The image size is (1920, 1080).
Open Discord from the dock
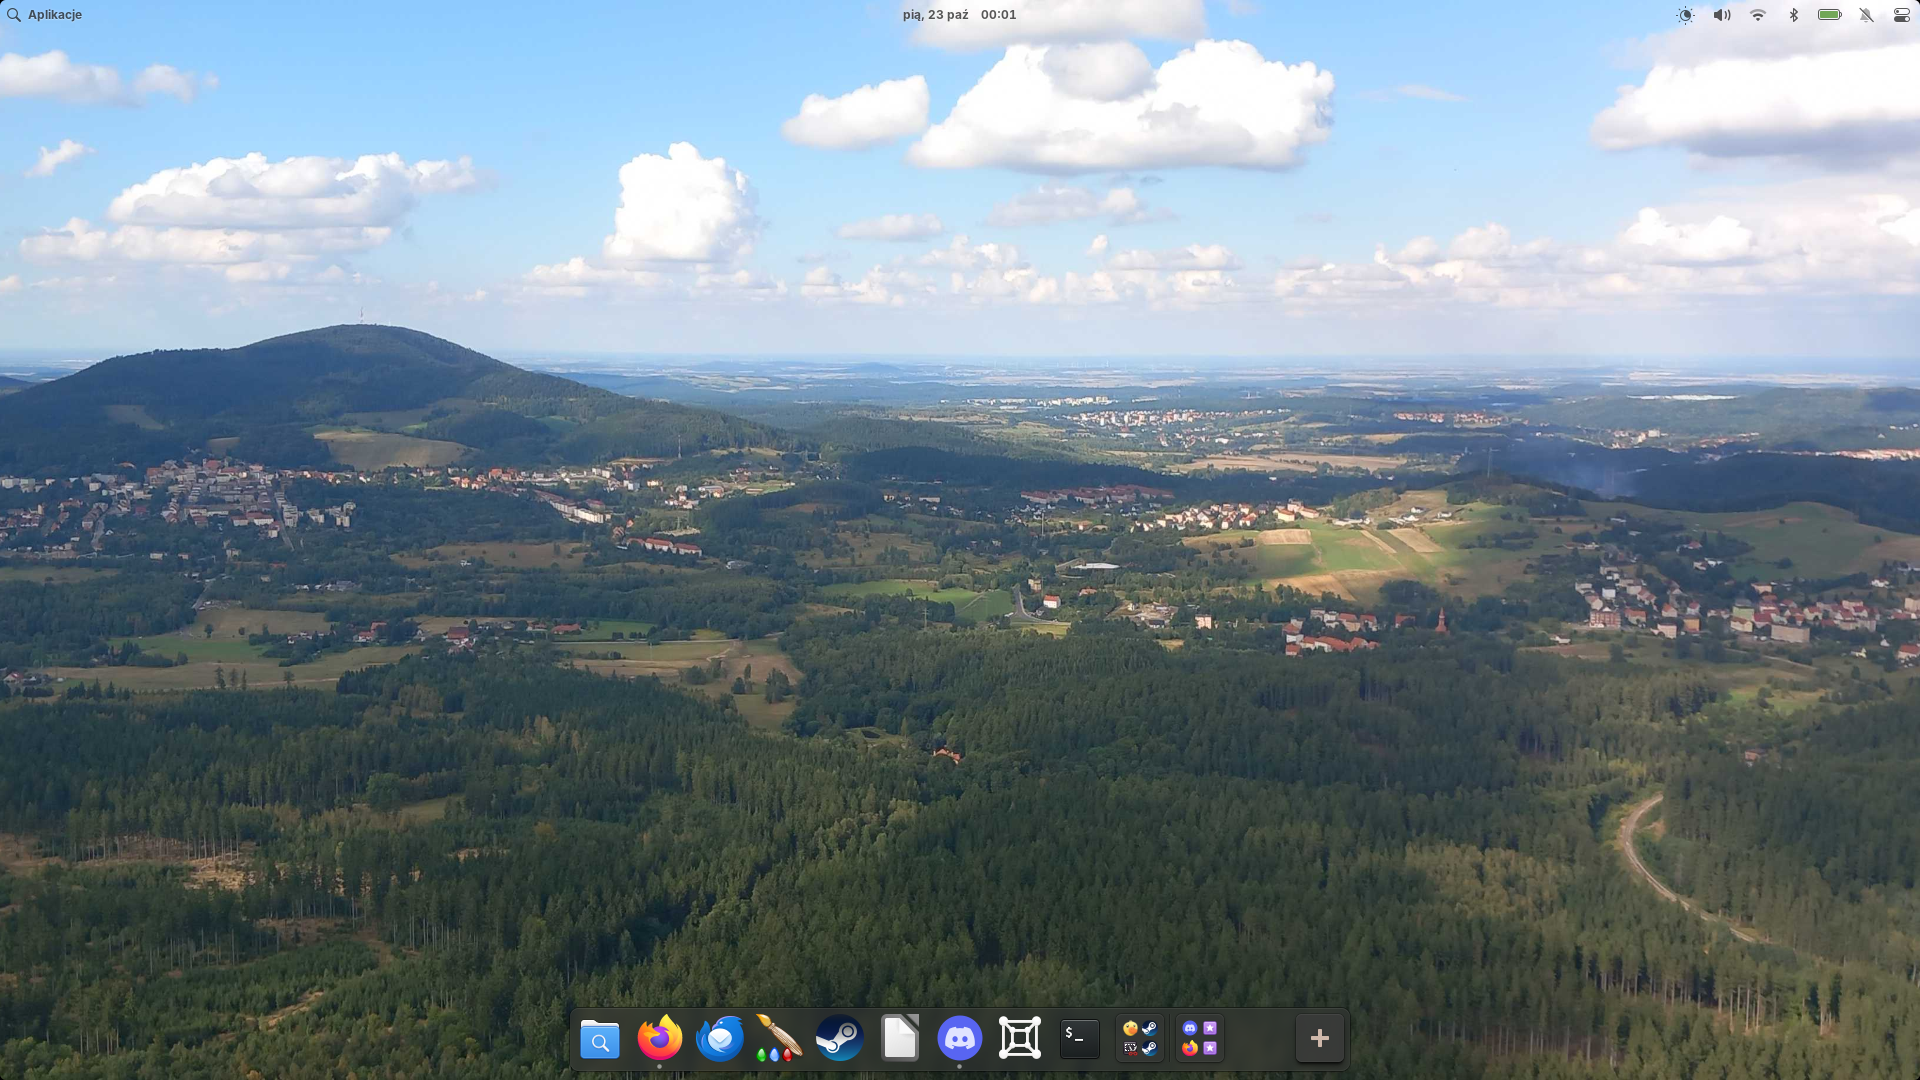coord(960,1039)
